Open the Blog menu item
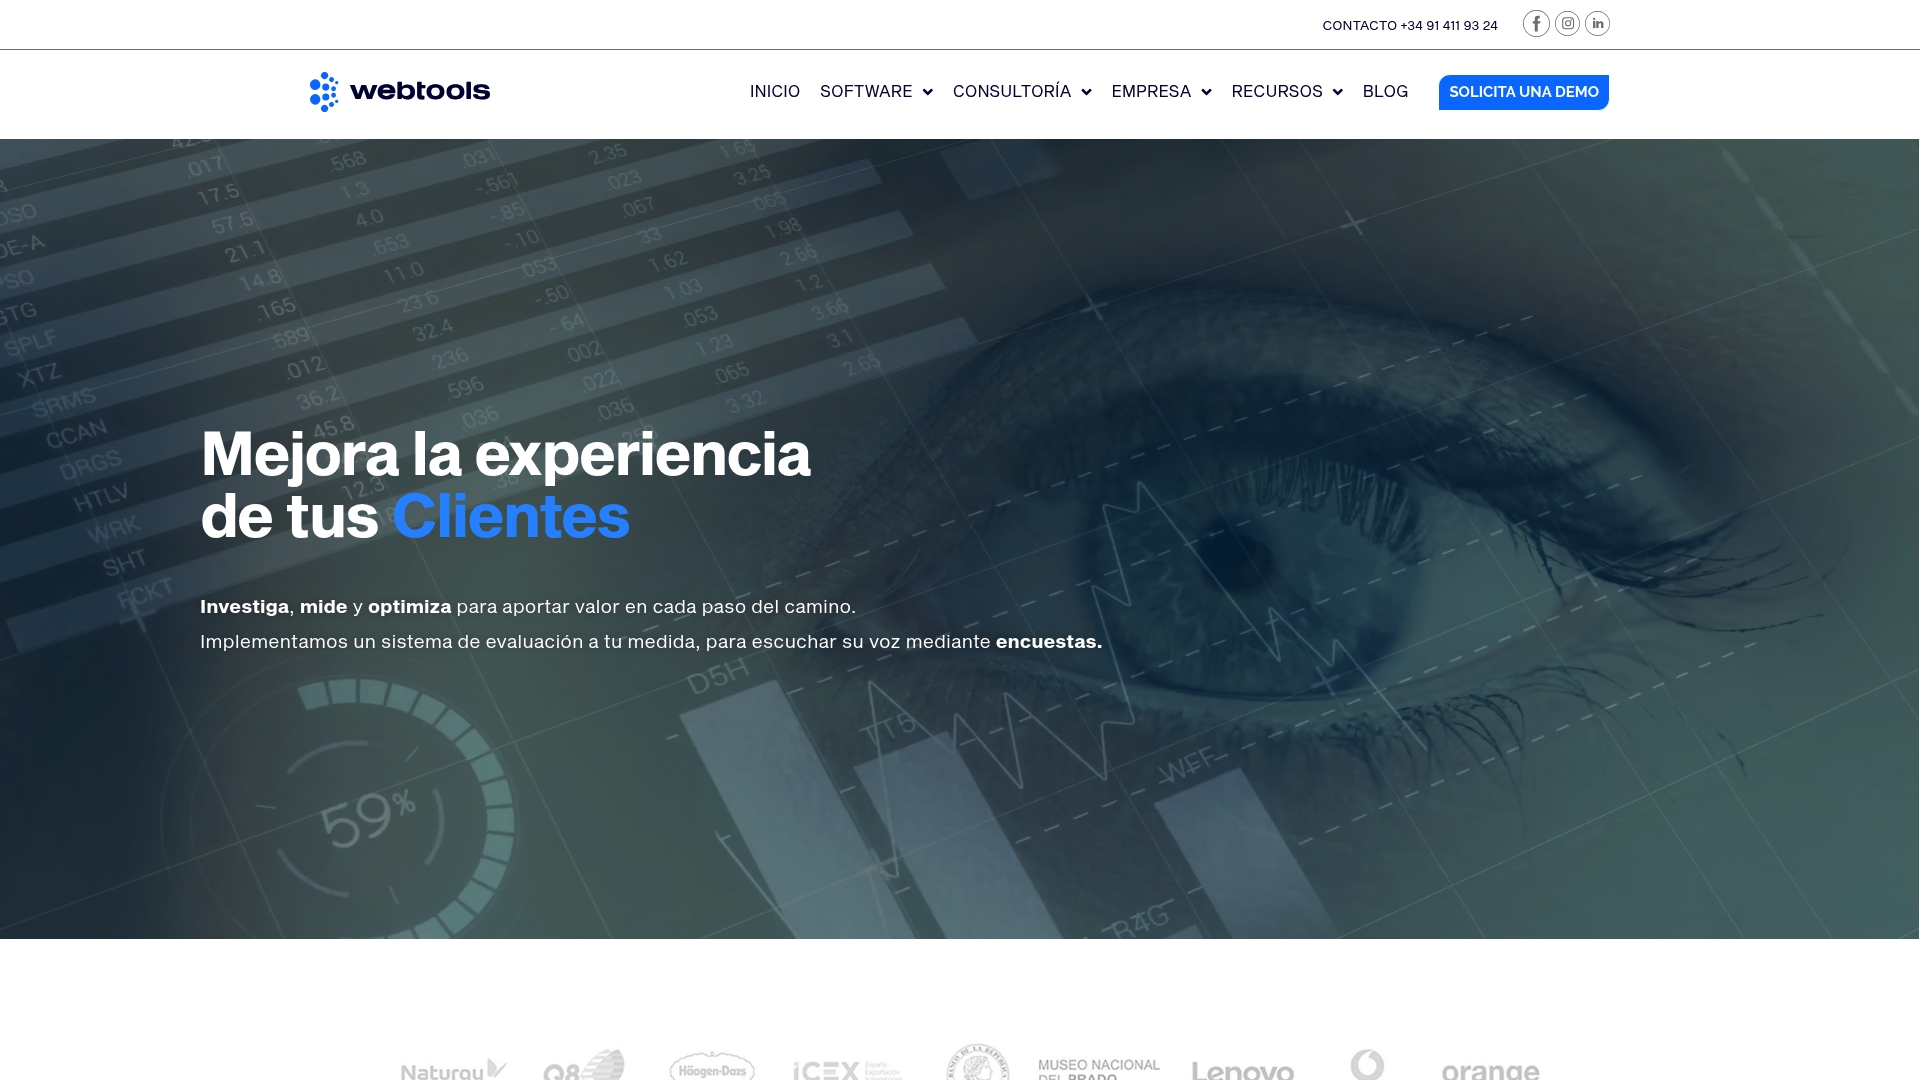 pyautogui.click(x=1385, y=92)
